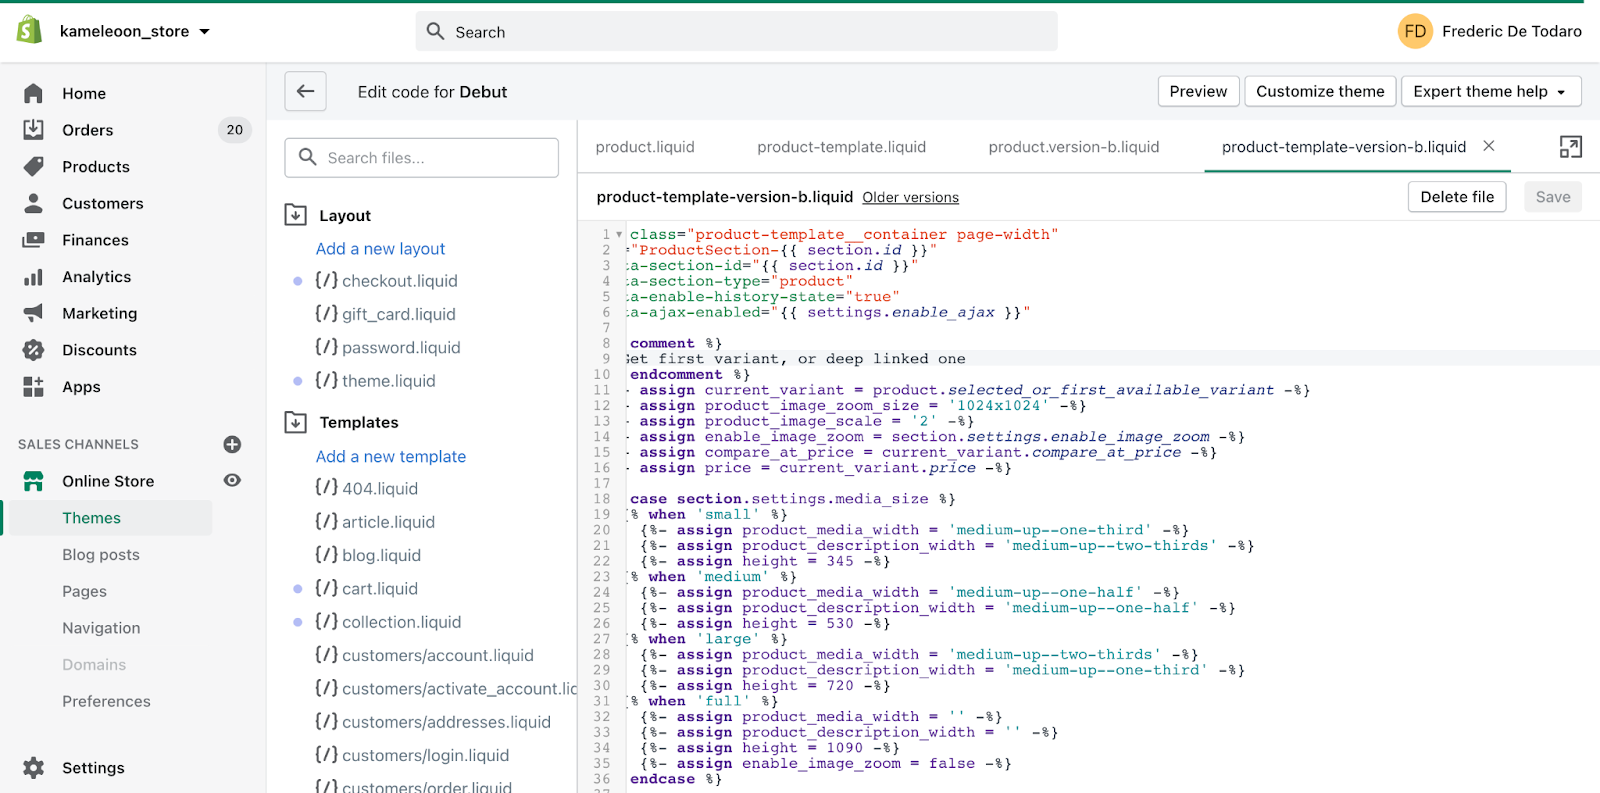
Task: Switch to product-template.liquid tab
Action: click(841, 147)
